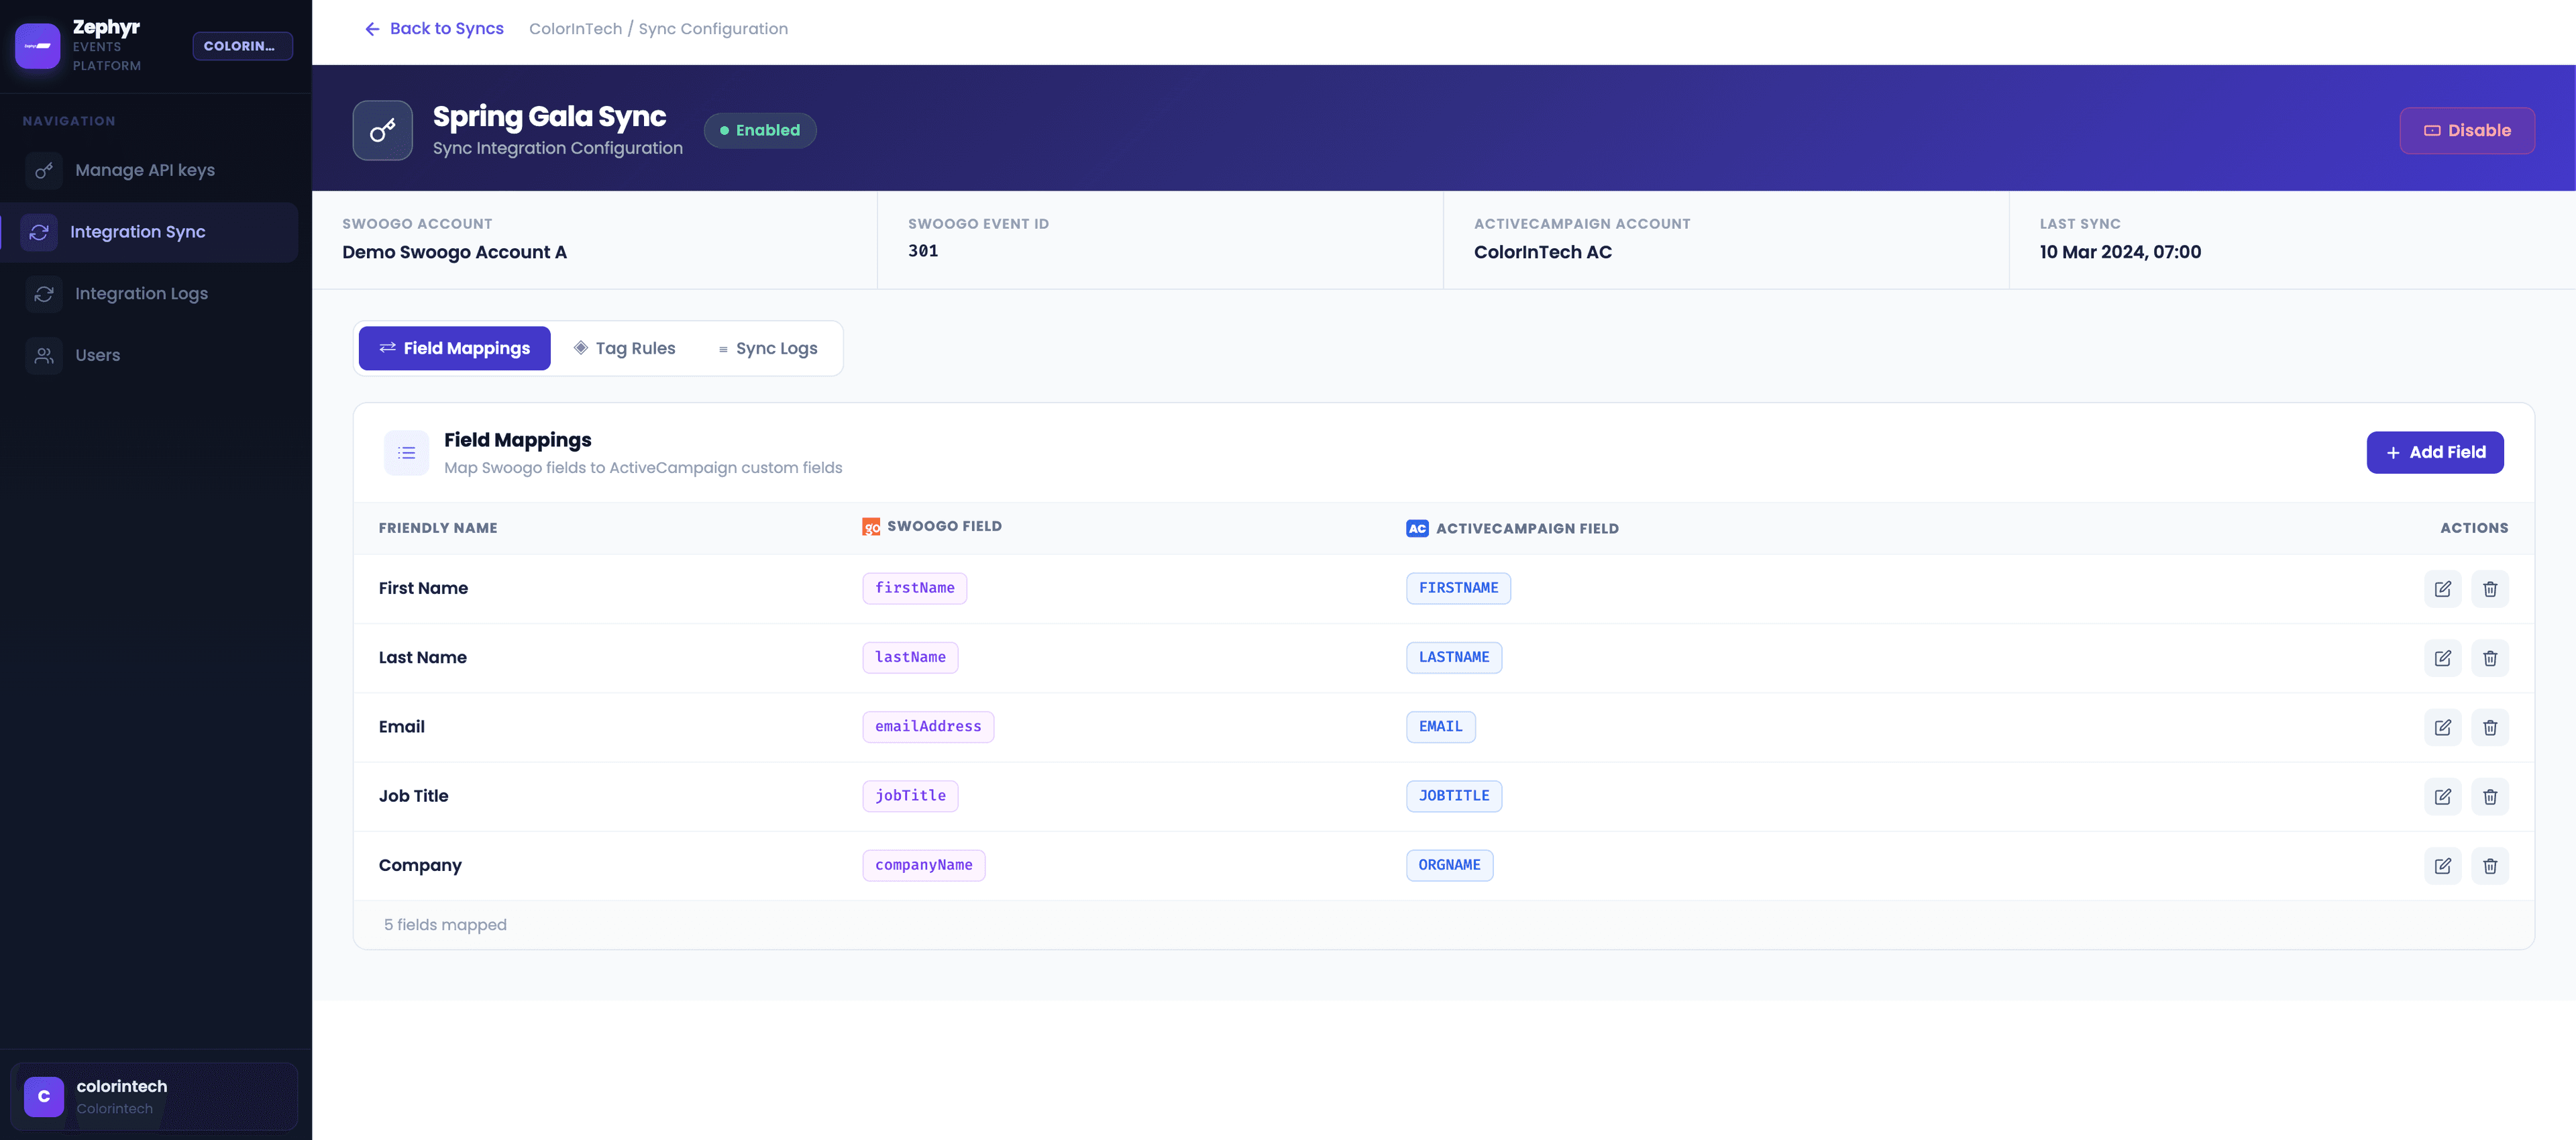The image size is (2576, 1140).
Task: Open the Sync Logs tab
Action: [x=767, y=348]
